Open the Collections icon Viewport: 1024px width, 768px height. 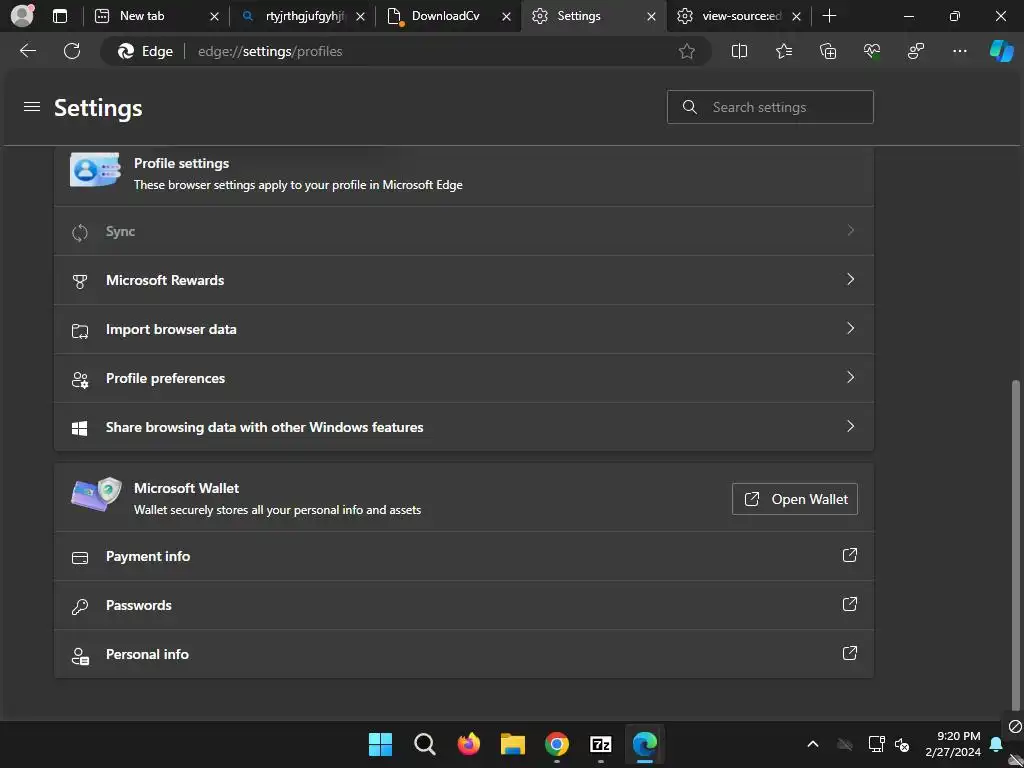pyautogui.click(x=827, y=51)
